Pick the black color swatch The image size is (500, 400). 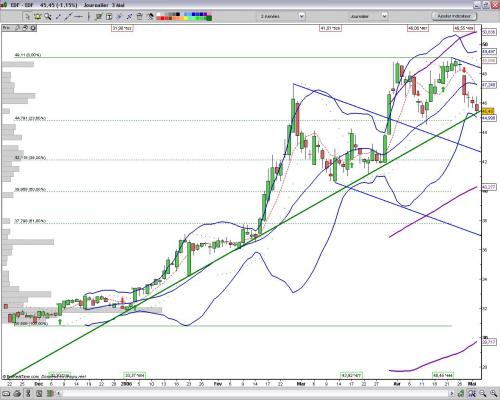pyautogui.click(x=178, y=14)
